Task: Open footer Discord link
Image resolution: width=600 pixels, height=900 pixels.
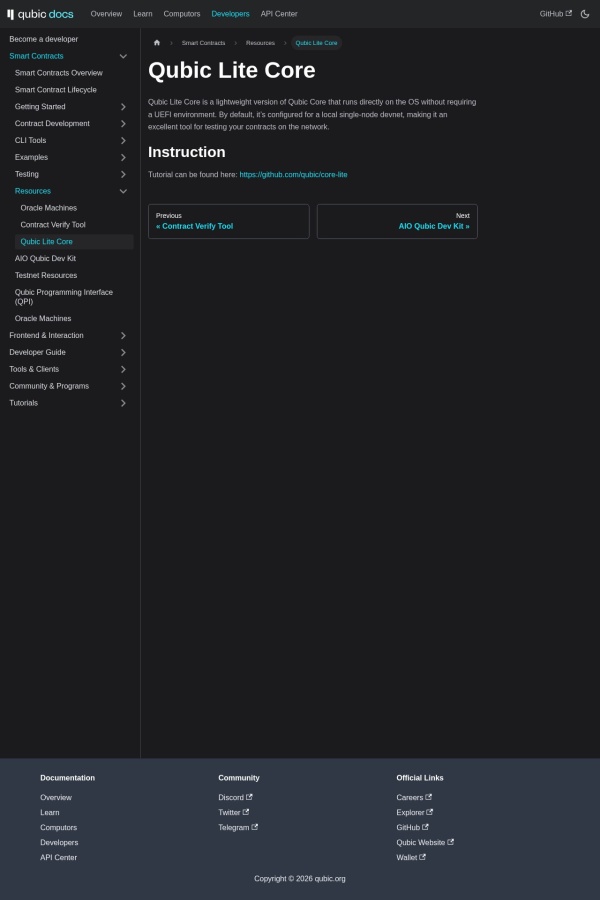Action: [235, 798]
